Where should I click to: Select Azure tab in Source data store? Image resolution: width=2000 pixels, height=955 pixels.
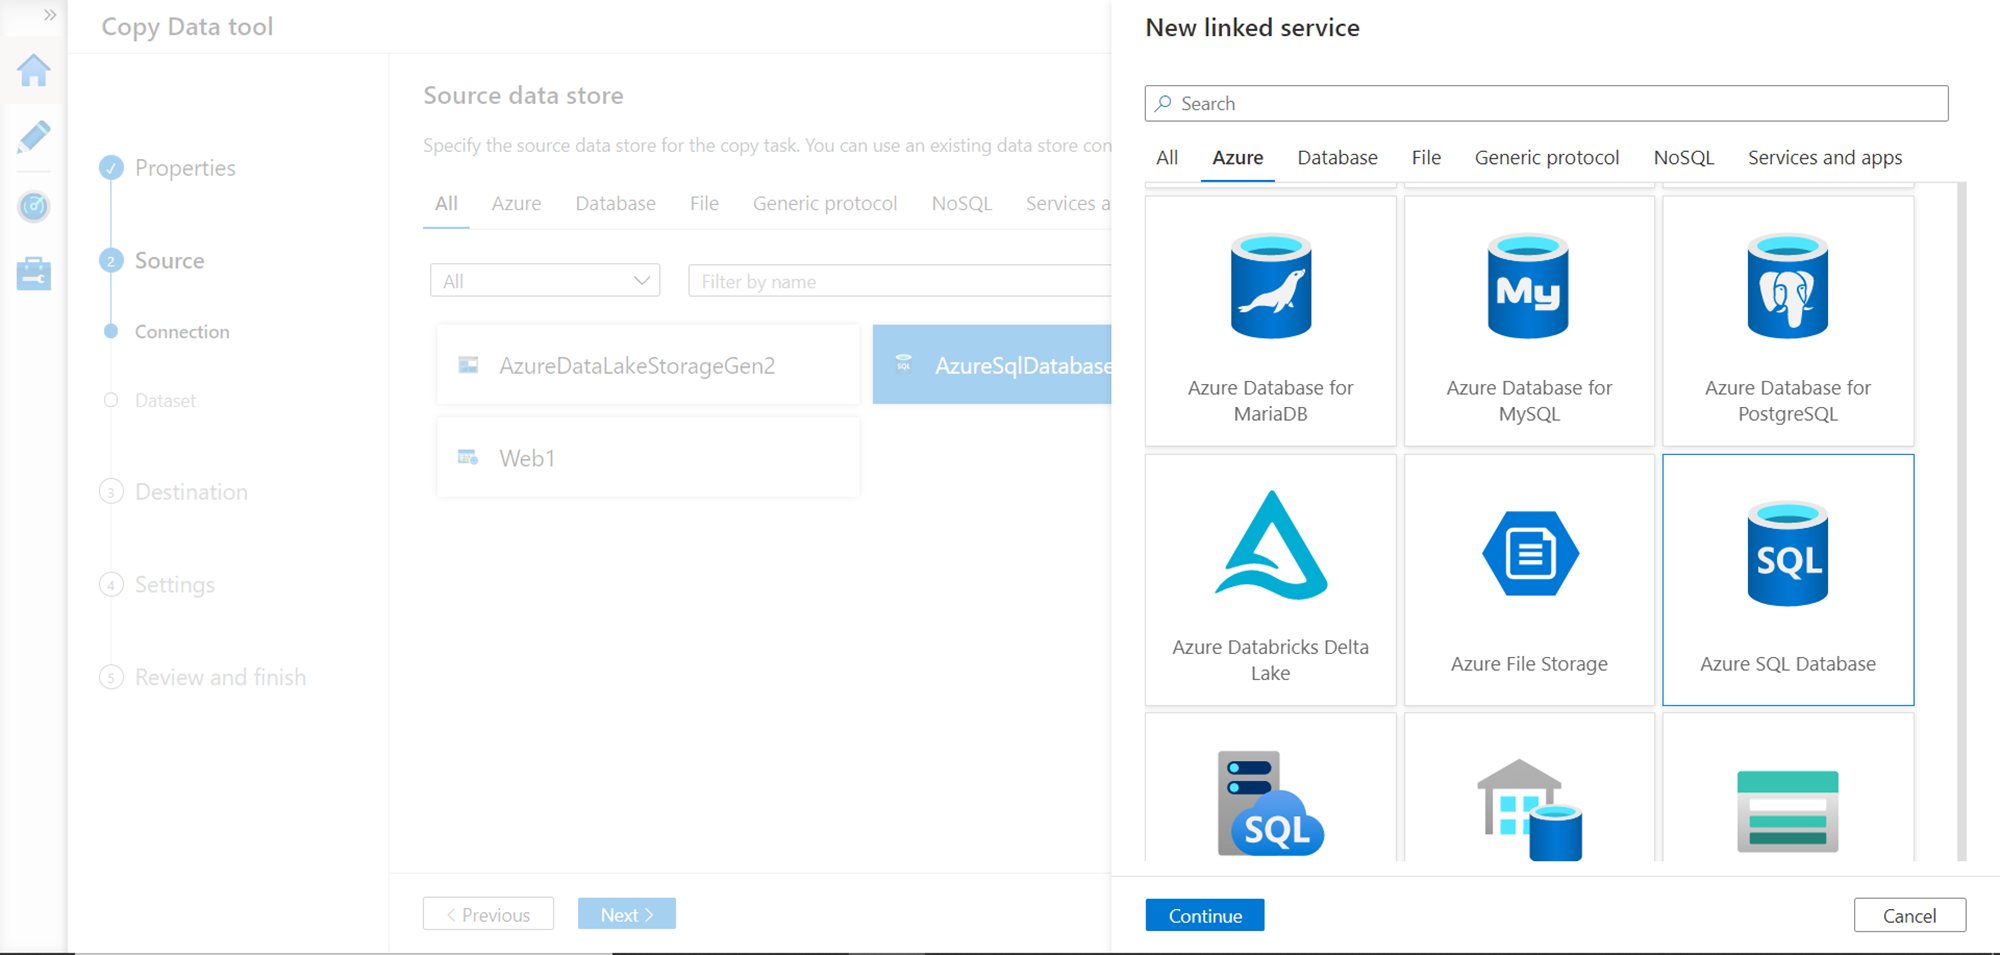click(x=516, y=203)
